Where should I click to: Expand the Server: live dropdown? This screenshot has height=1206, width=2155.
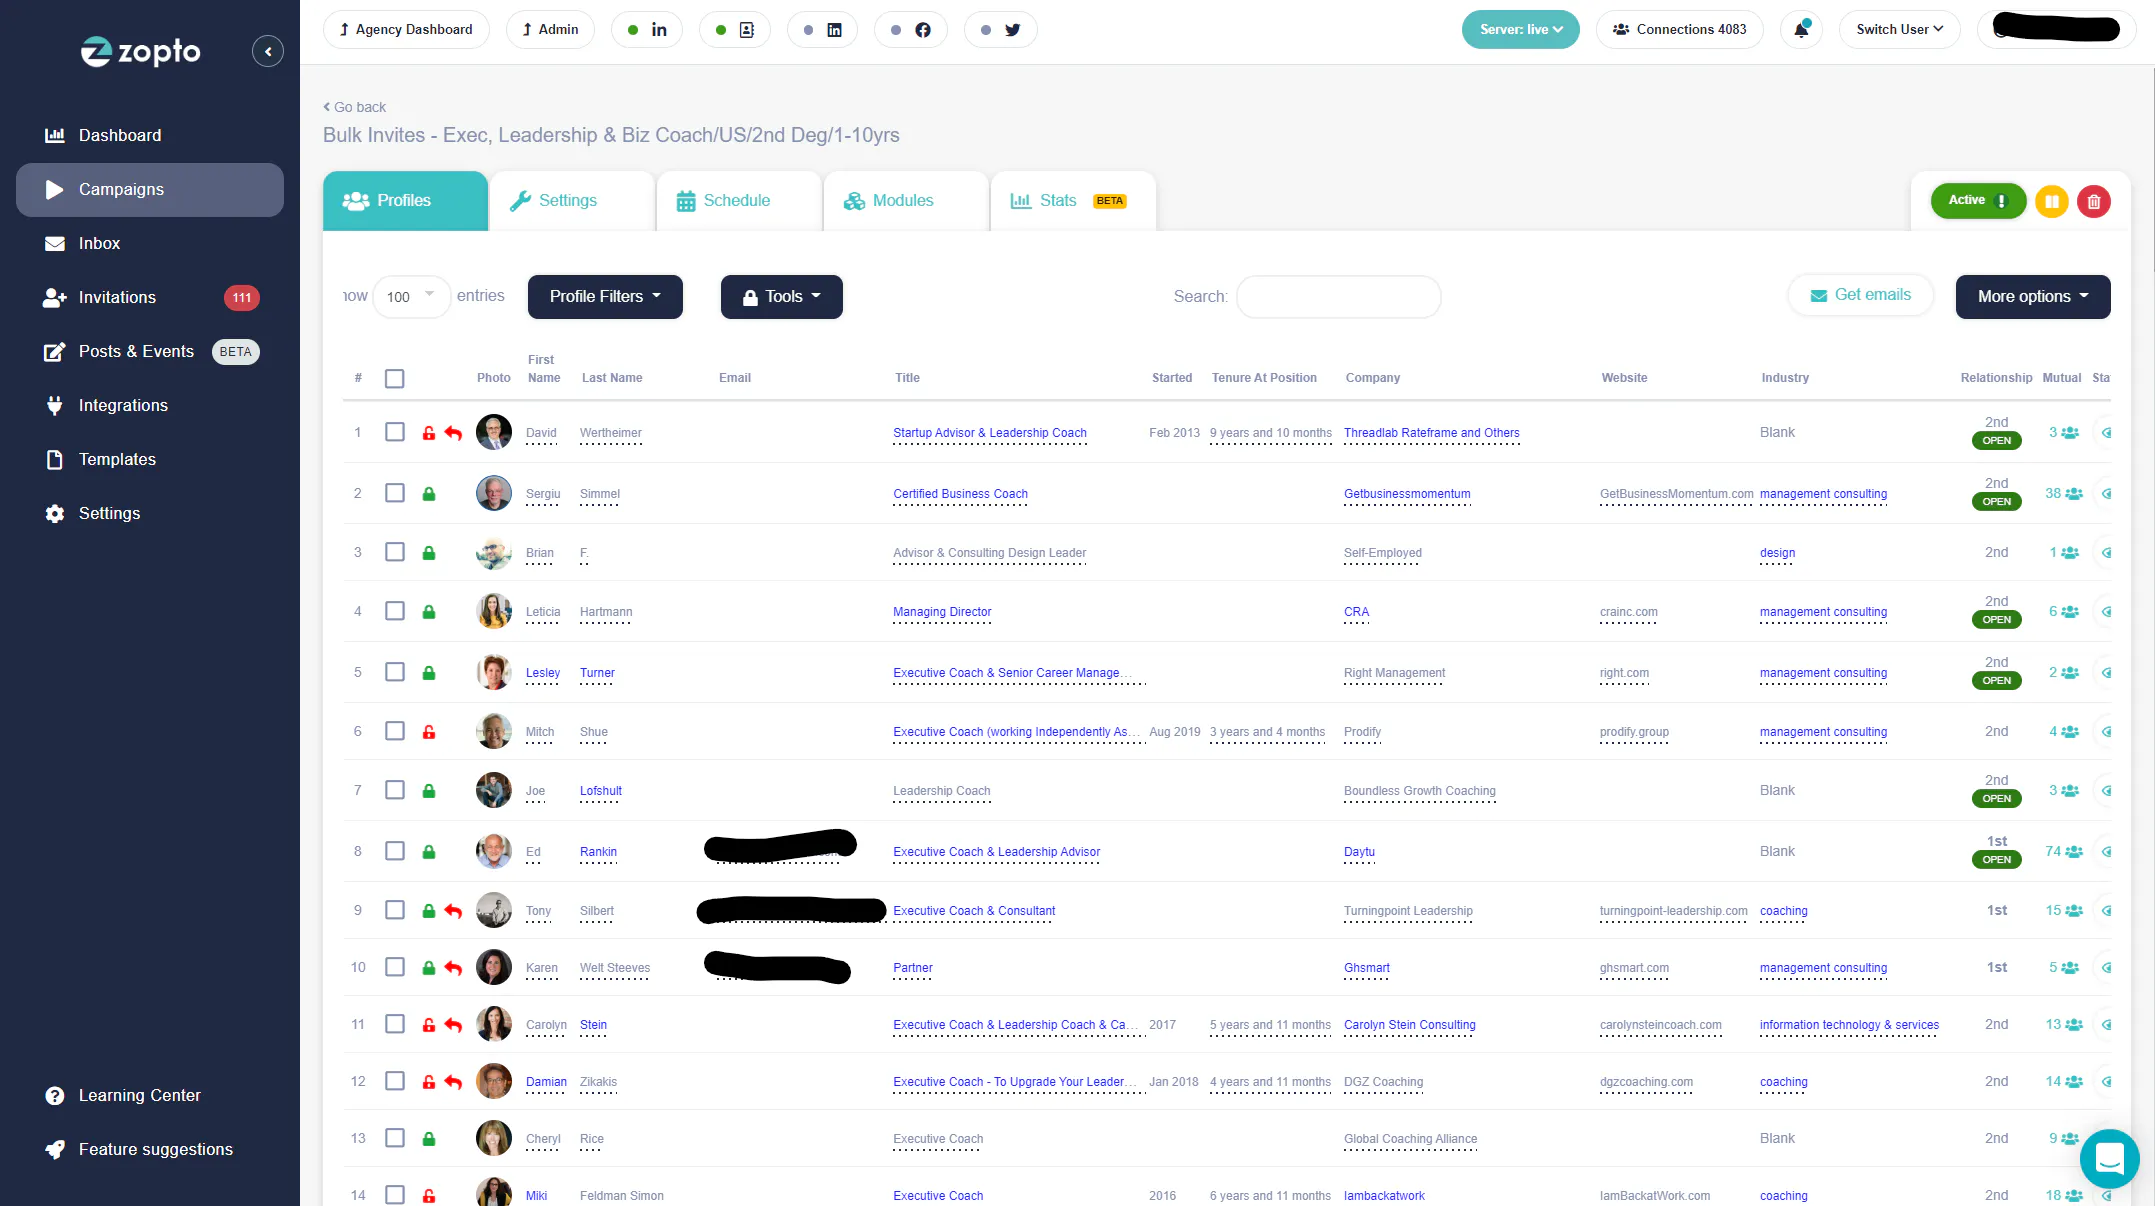click(x=1520, y=29)
